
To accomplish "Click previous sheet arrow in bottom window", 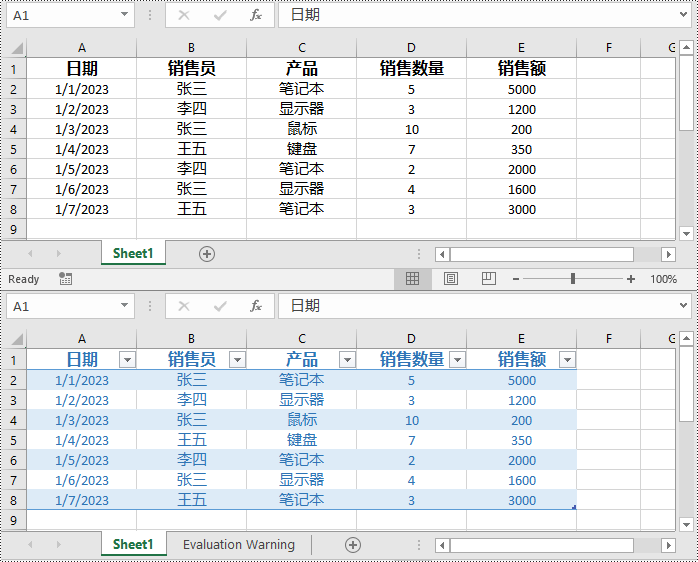I will pyautogui.click(x=30, y=544).
